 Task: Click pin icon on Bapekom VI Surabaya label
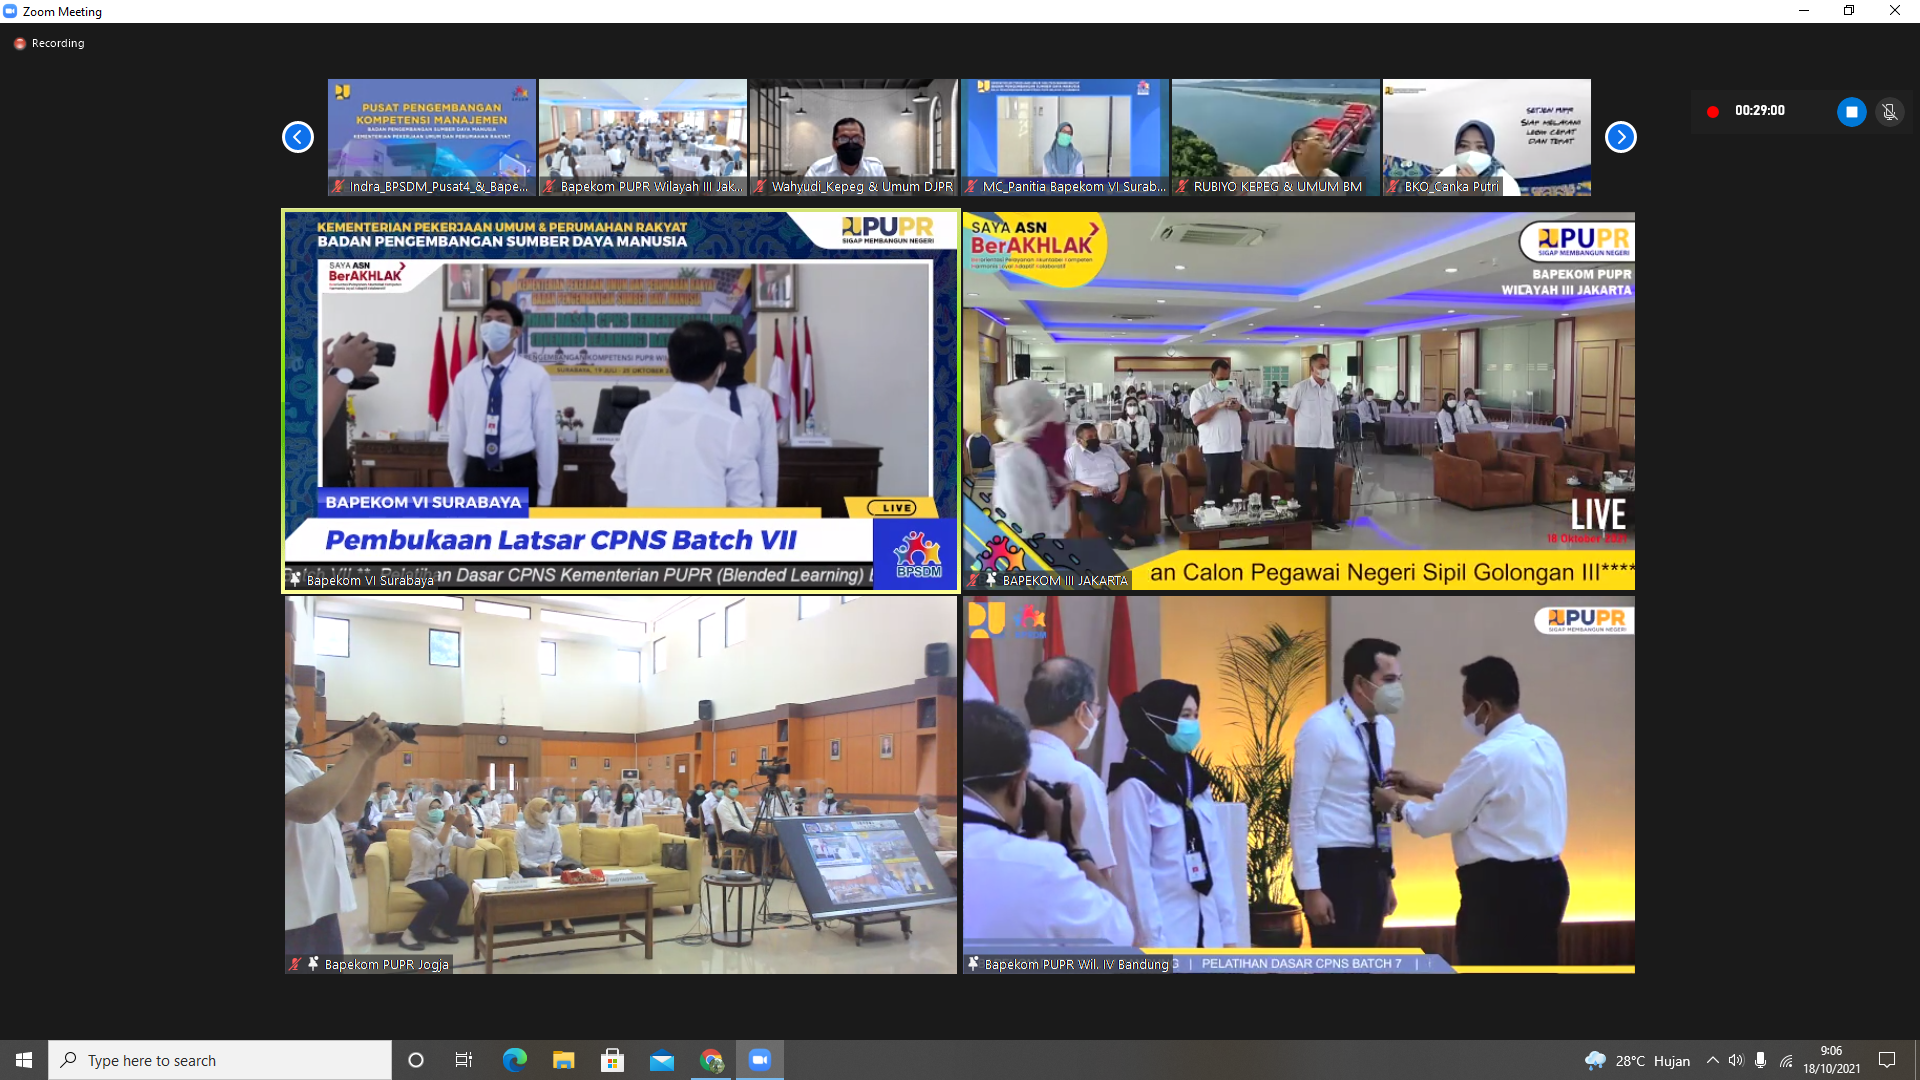[295, 579]
